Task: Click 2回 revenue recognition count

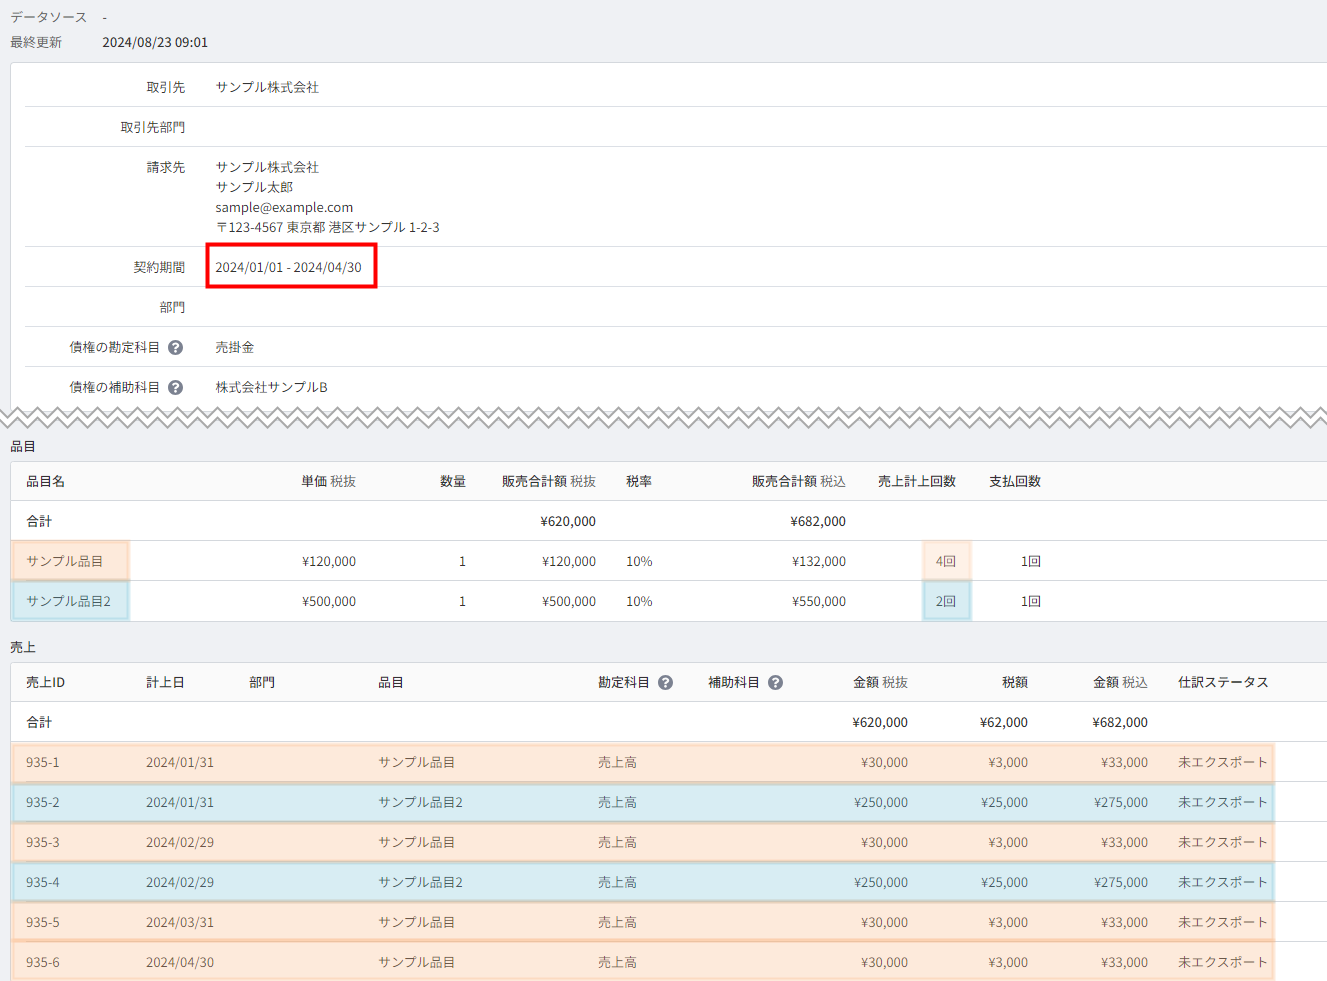Action: 946,601
